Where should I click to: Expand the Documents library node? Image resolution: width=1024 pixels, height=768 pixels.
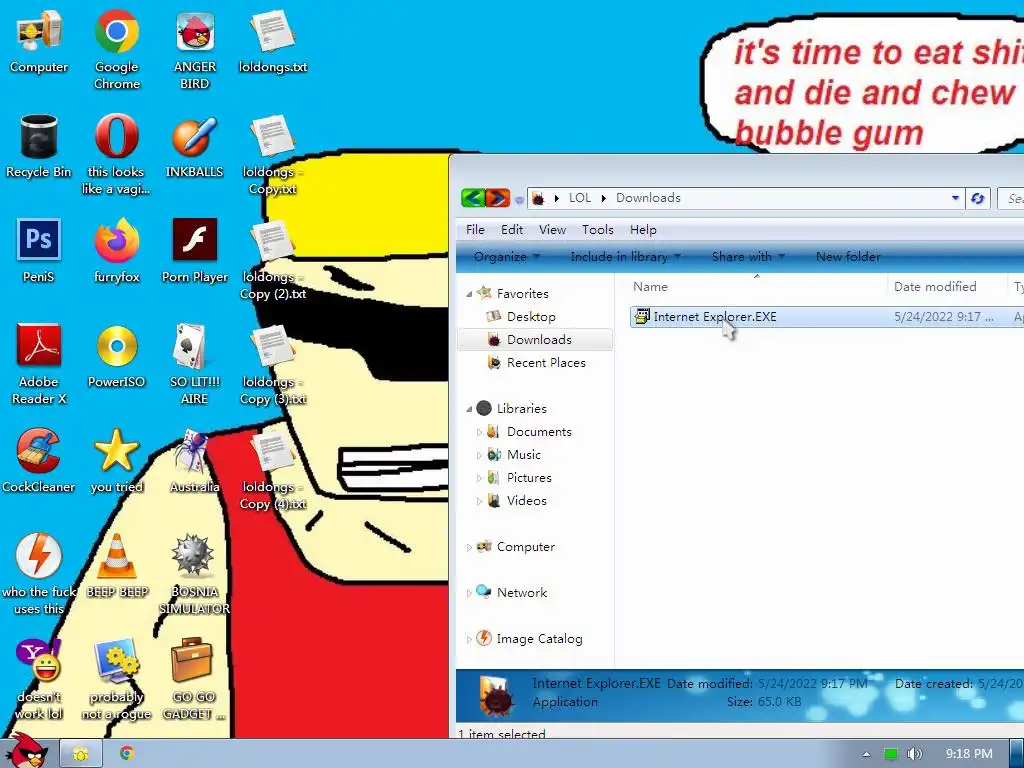479,432
